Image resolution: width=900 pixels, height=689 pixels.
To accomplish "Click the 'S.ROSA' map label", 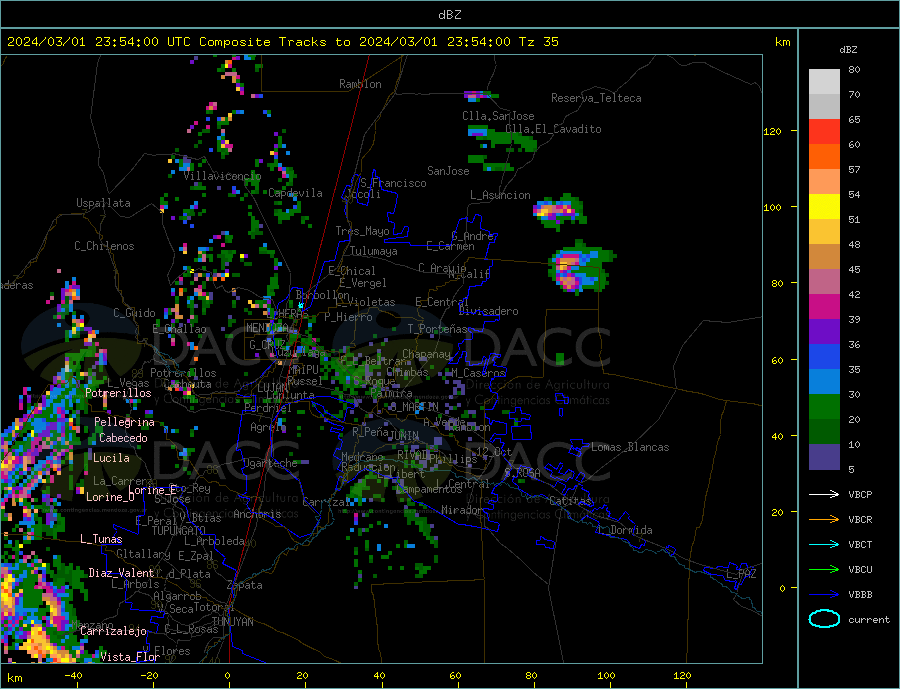I will coord(522,473).
